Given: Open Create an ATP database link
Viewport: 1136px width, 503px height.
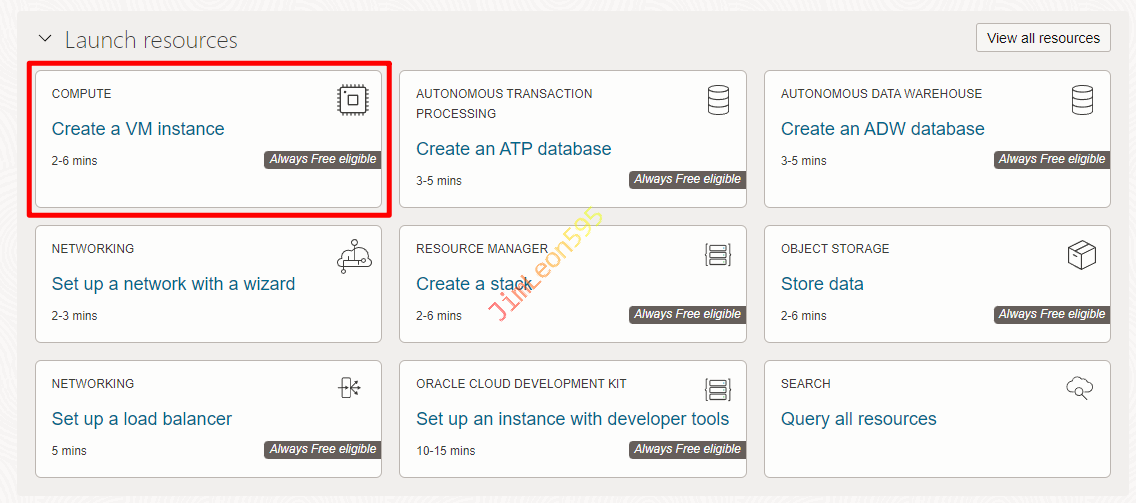Looking at the screenshot, I should coord(513,149).
